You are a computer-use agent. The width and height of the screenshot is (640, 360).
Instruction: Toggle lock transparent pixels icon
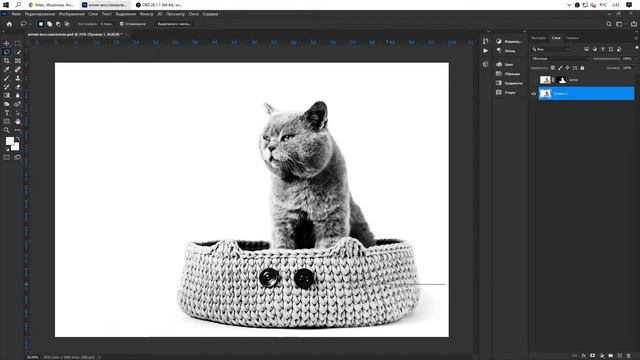(x=553, y=68)
